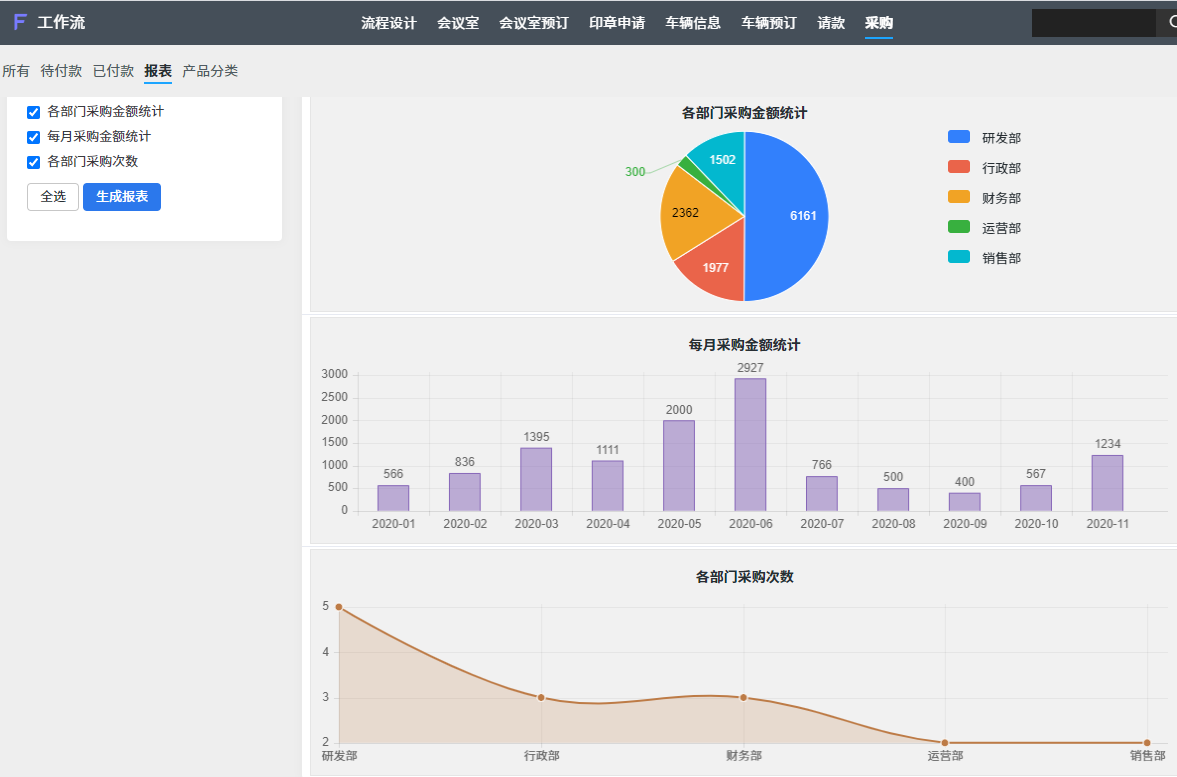Open the 车辆信息 page

coord(692,23)
